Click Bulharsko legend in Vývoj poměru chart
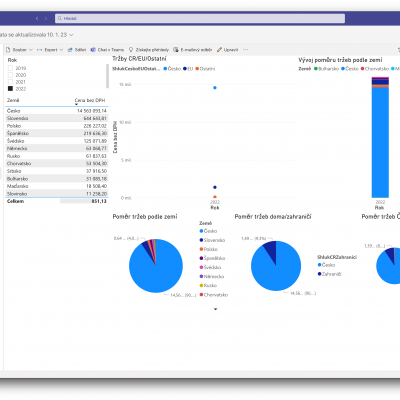The height and width of the screenshot is (400, 400). [x=327, y=69]
